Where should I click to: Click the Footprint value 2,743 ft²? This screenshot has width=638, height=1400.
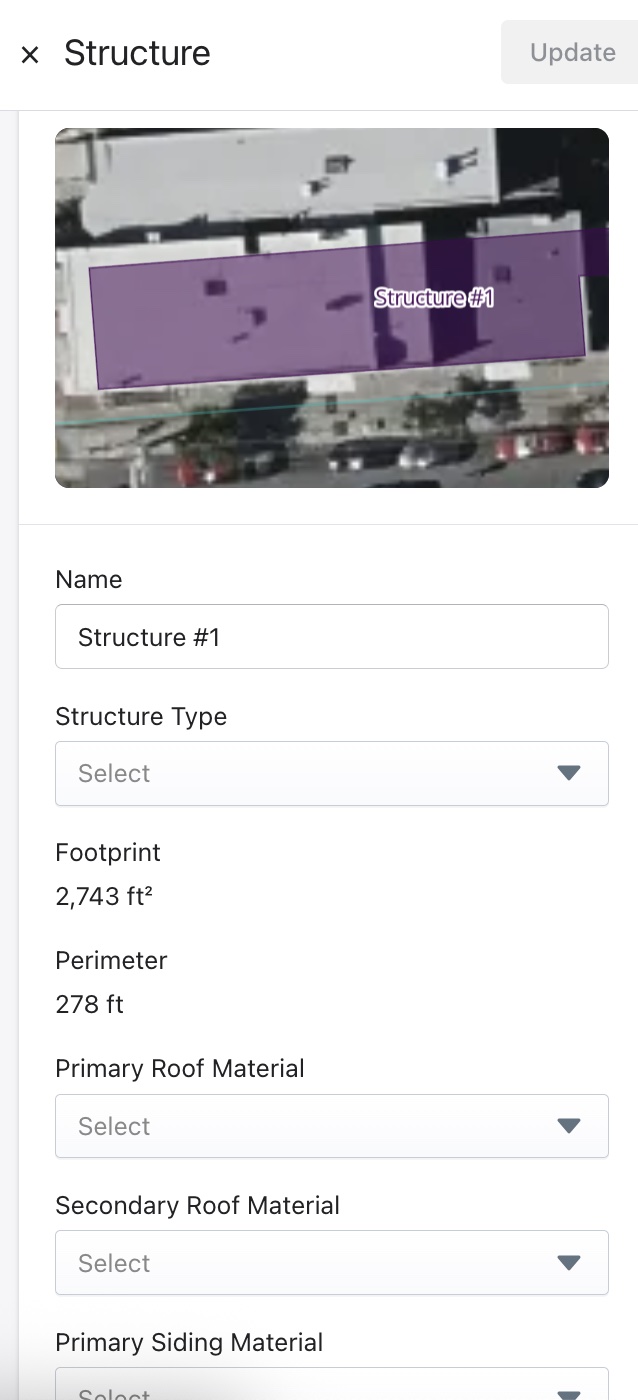tap(104, 896)
